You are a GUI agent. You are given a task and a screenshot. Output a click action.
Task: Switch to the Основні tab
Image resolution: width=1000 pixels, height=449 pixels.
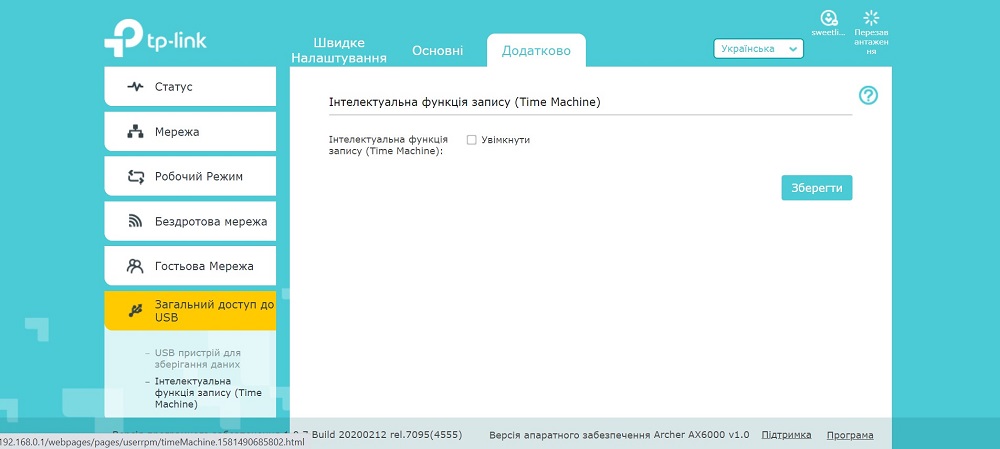coord(438,51)
